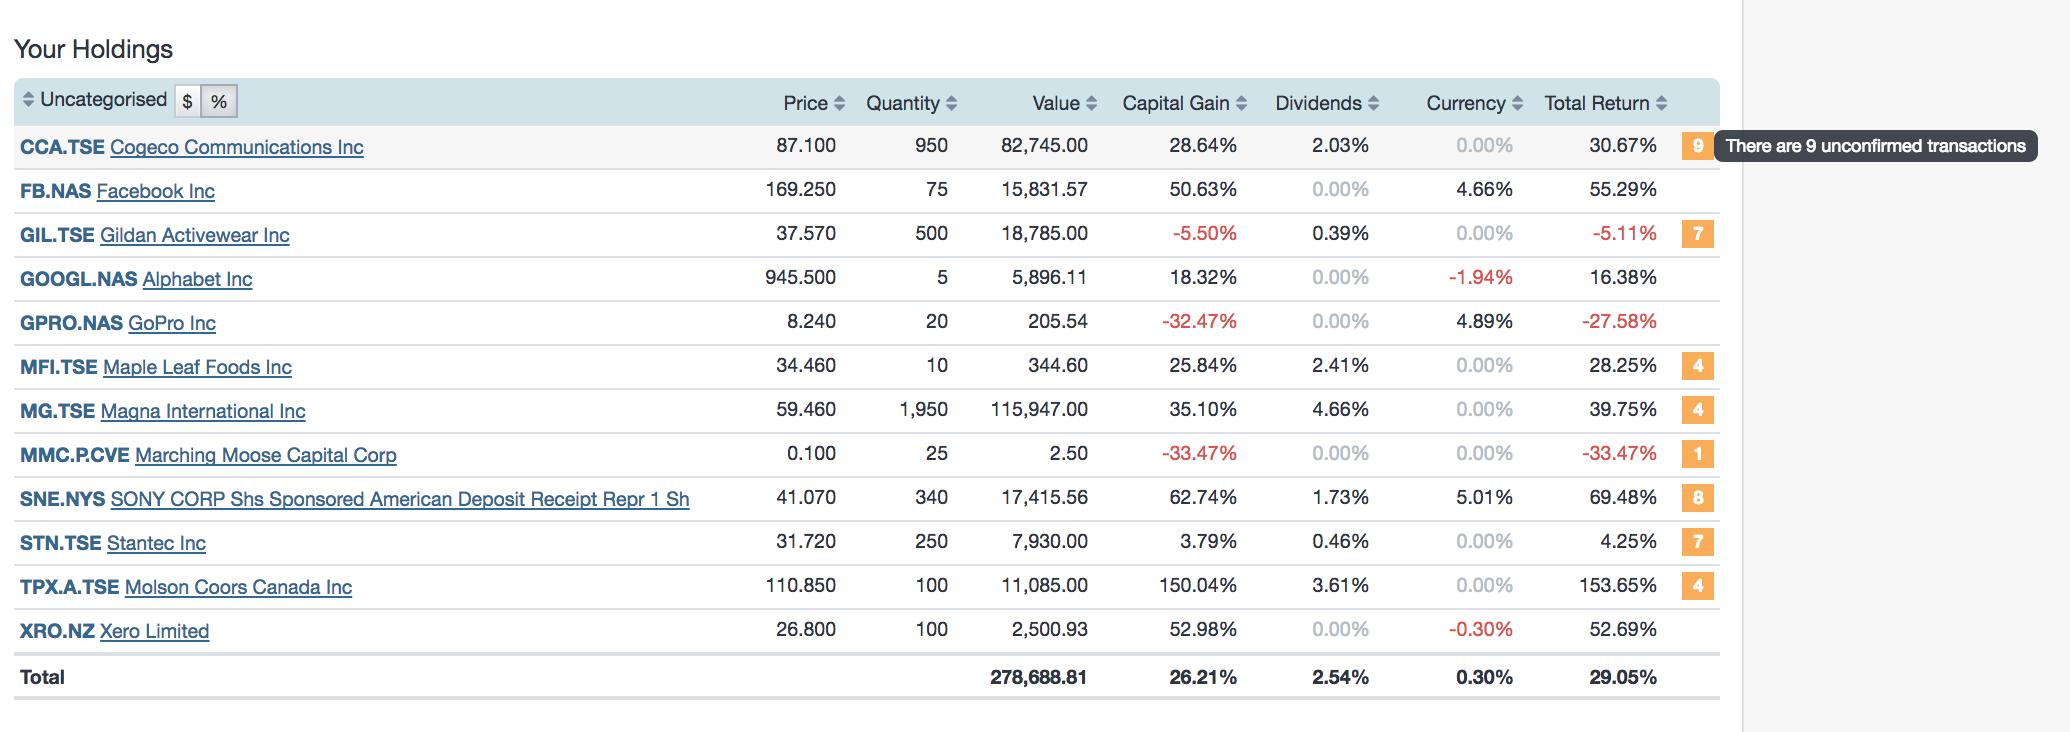The width and height of the screenshot is (2070, 732).
Task: Click Sony dividends value 1.73%
Action: pos(1340,497)
